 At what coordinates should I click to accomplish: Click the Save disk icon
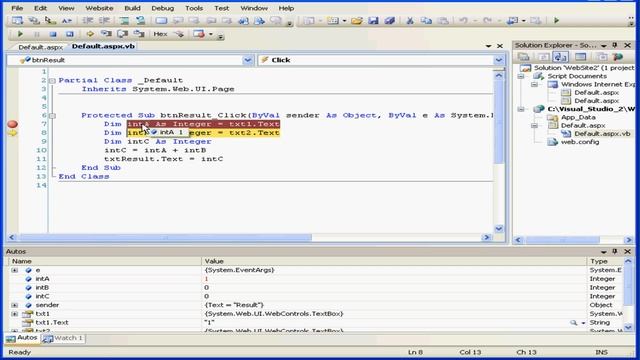[373, 20]
